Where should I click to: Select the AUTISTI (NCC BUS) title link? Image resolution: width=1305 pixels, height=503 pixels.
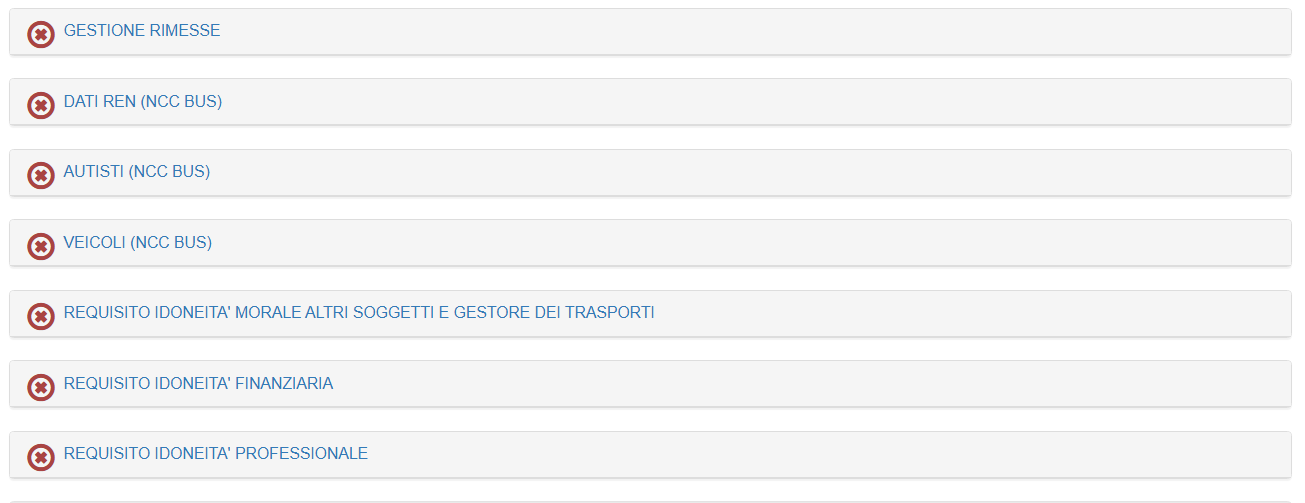tap(137, 172)
